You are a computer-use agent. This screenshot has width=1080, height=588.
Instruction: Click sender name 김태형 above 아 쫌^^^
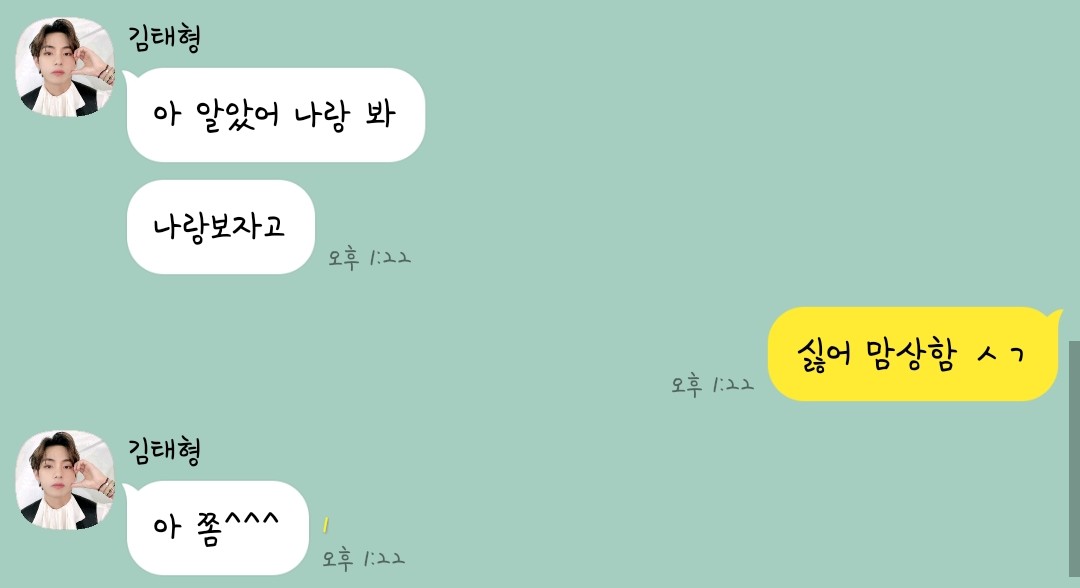tap(164, 450)
